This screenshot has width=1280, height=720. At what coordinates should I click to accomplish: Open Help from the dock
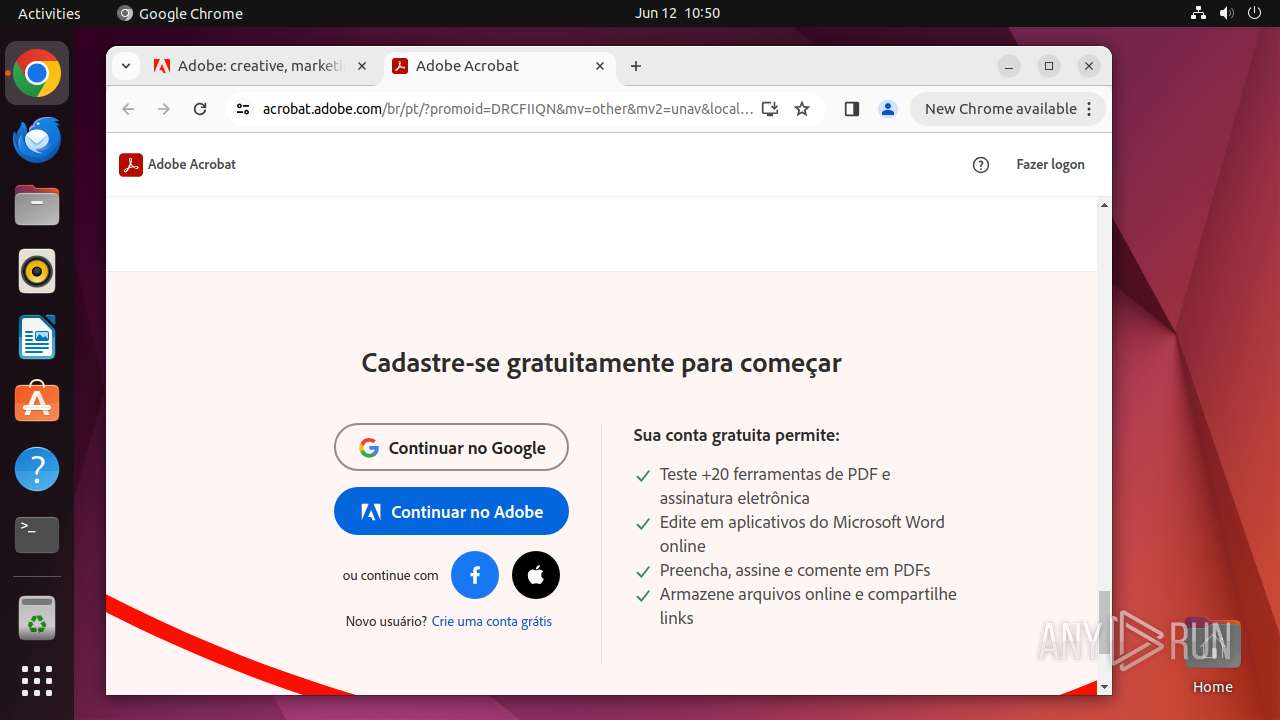pos(37,469)
